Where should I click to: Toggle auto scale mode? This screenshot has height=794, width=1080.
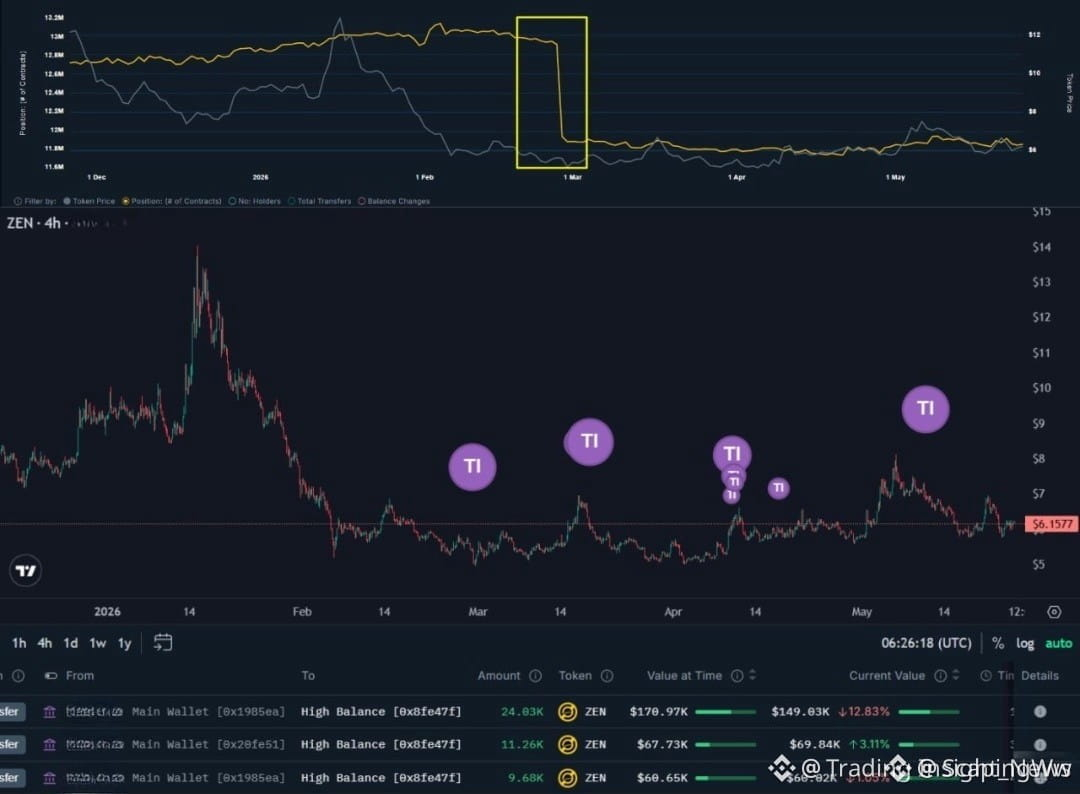(1059, 643)
